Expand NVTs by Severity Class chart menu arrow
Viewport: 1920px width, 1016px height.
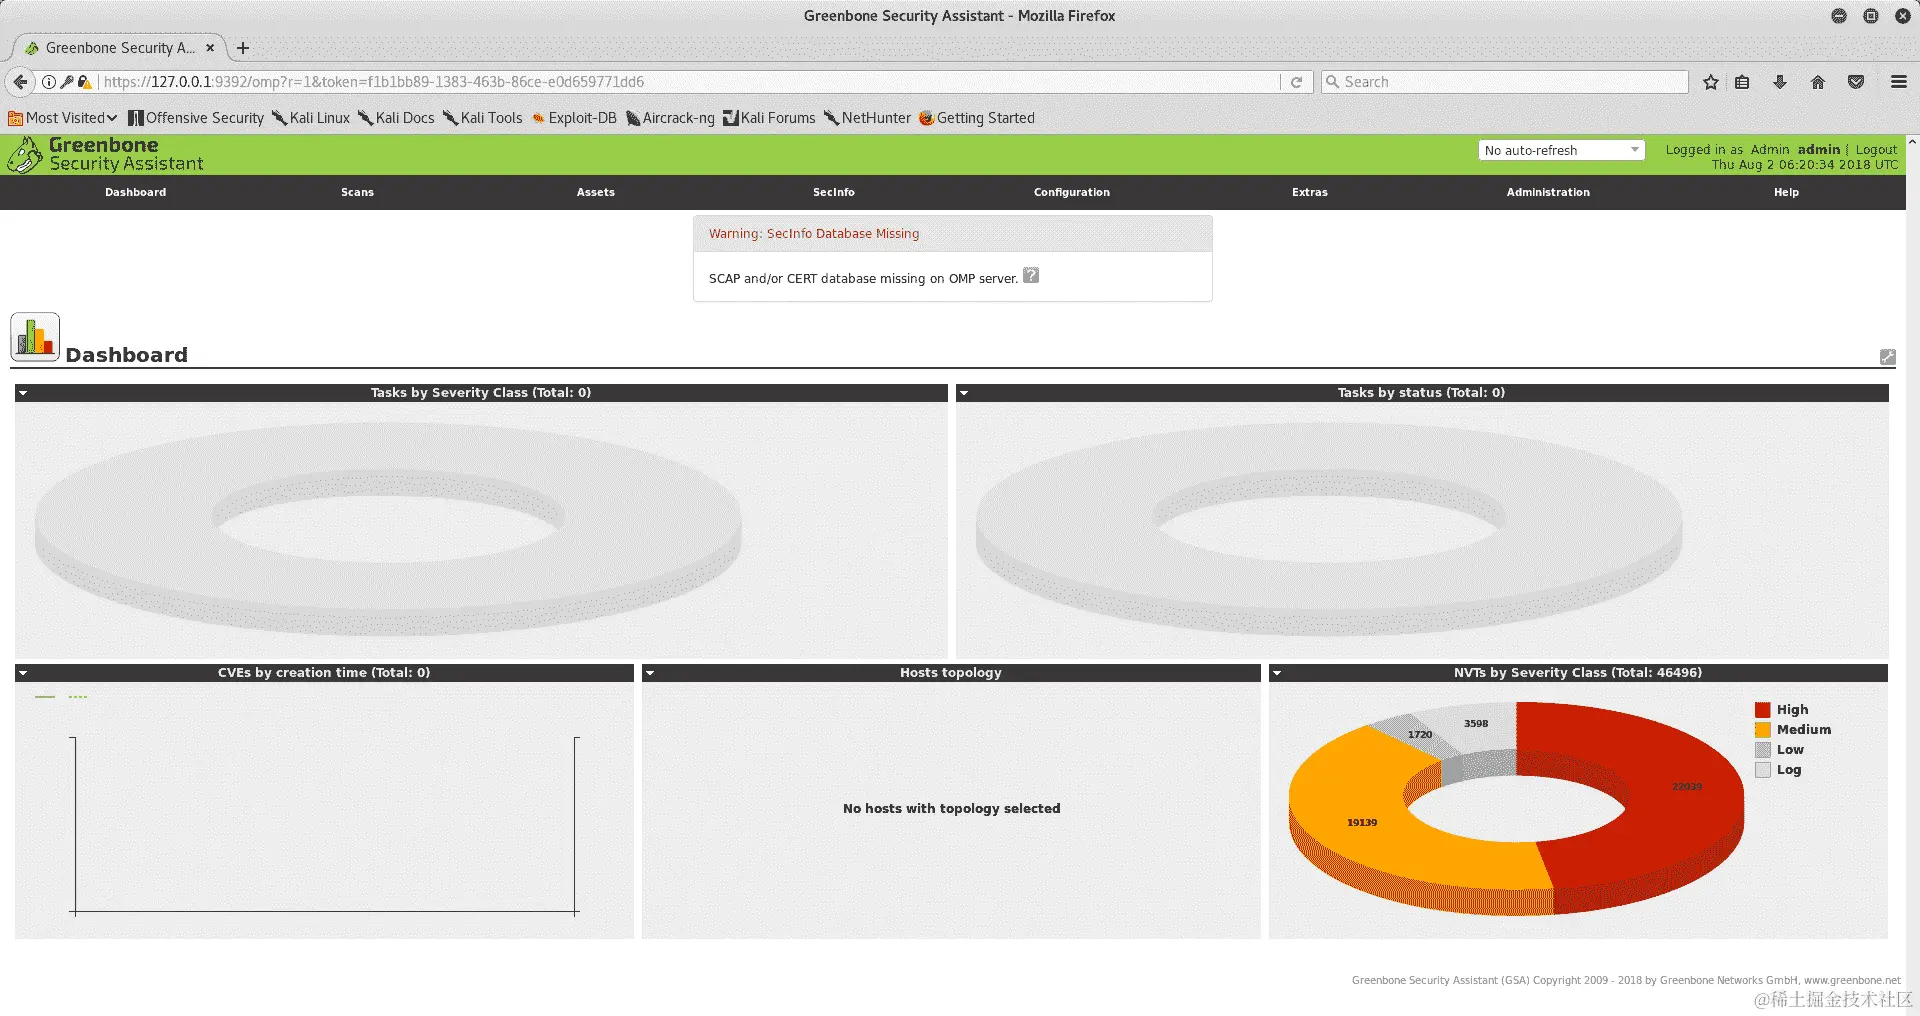pos(1277,673)
